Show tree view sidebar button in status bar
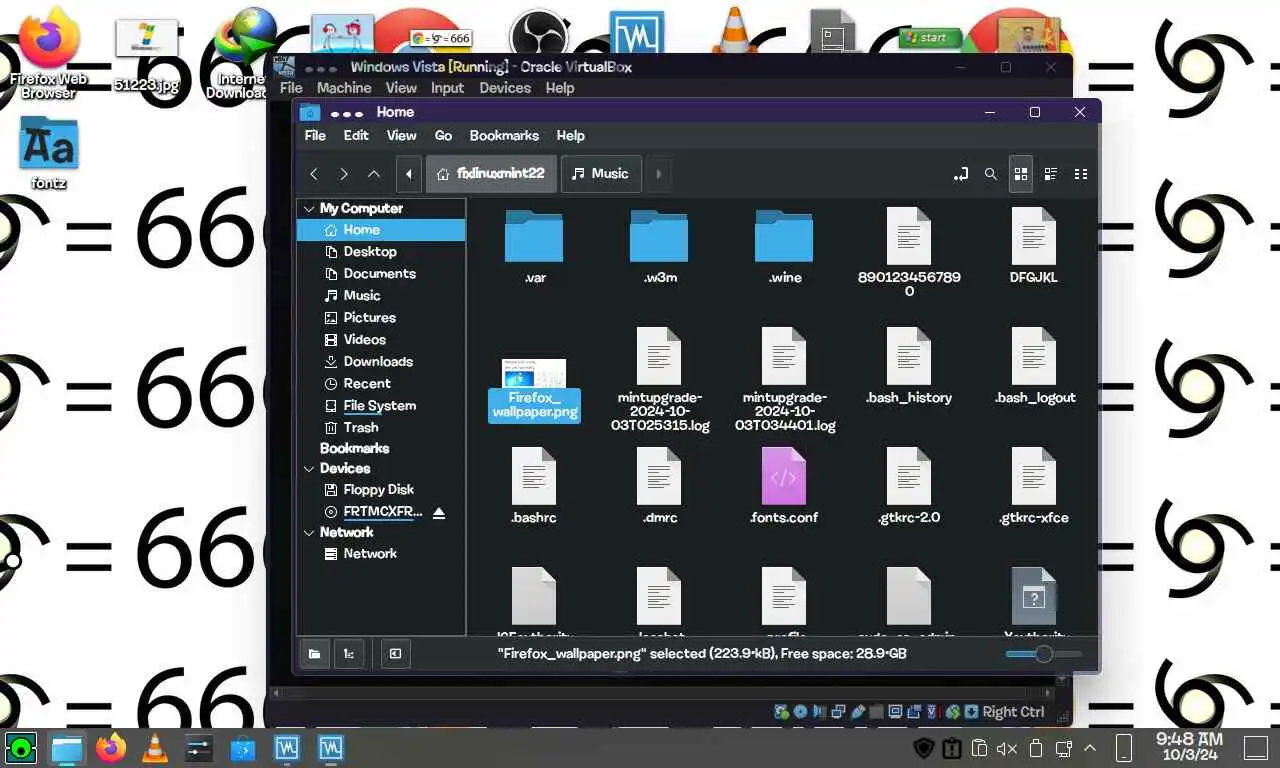 pos(349,654)
